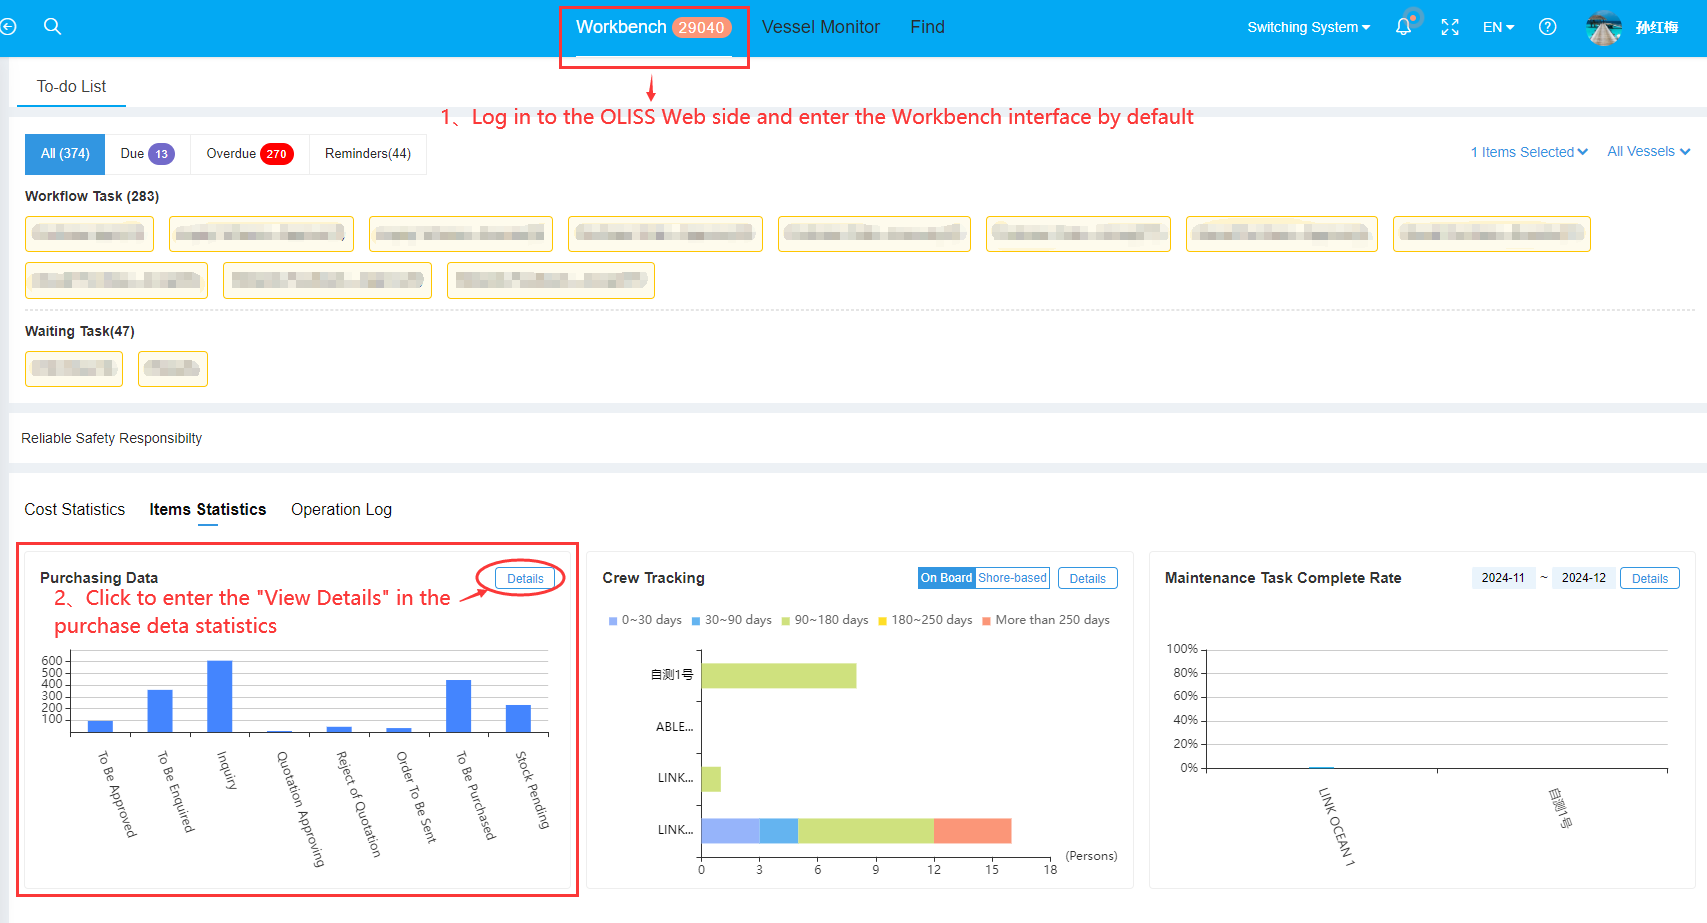Click the Inquiry bar in Purchasing chart
The height and width of the screenshot is (923, 1707).
pyautogui.click(x=220, y=697)
